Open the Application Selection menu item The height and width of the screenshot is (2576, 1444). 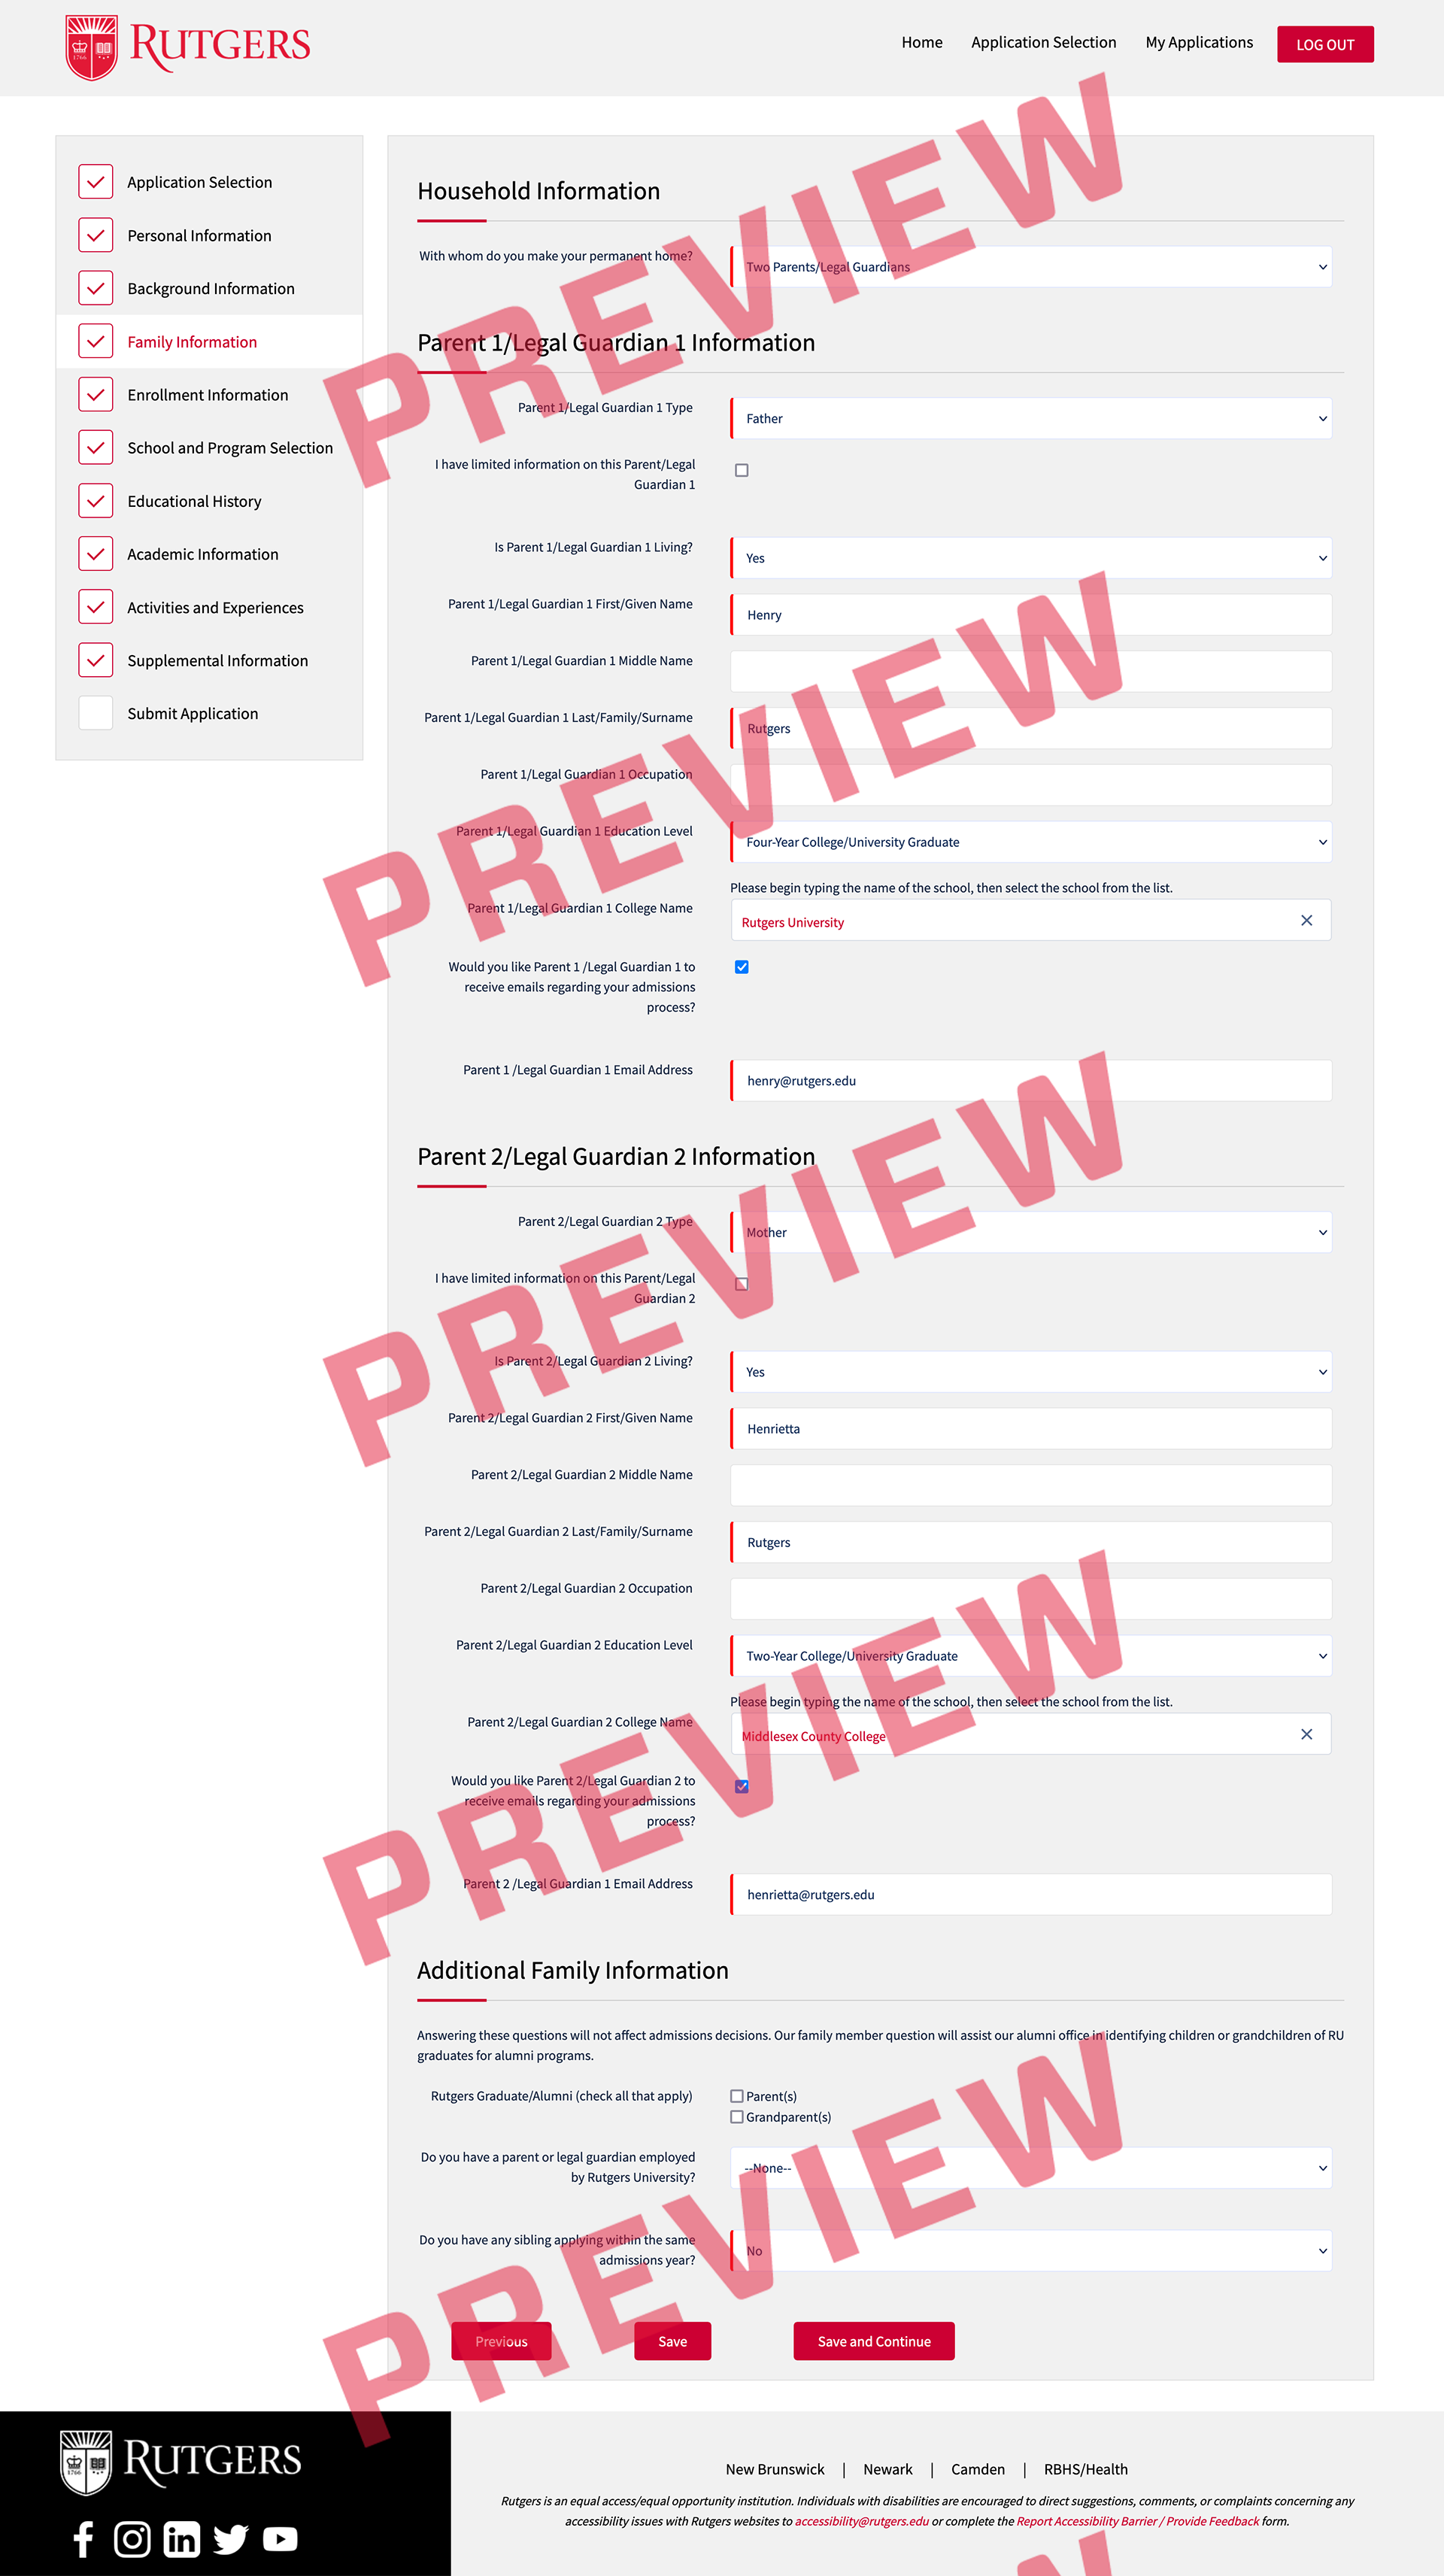(199, 181)
